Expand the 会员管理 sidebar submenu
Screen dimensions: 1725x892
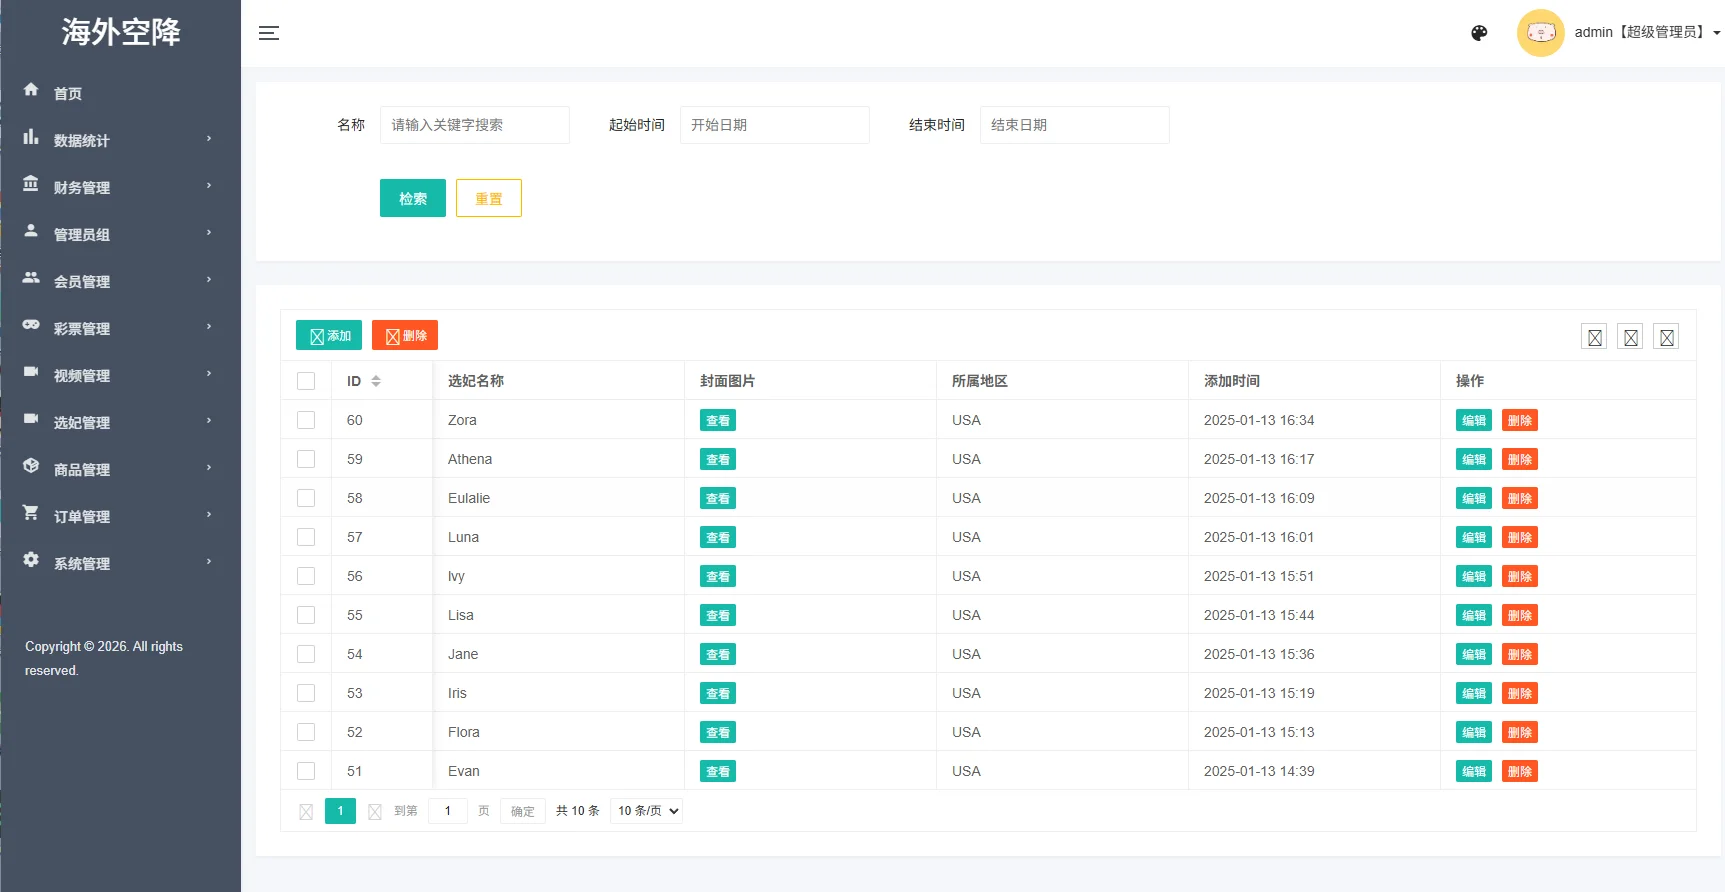click(120, 281)
